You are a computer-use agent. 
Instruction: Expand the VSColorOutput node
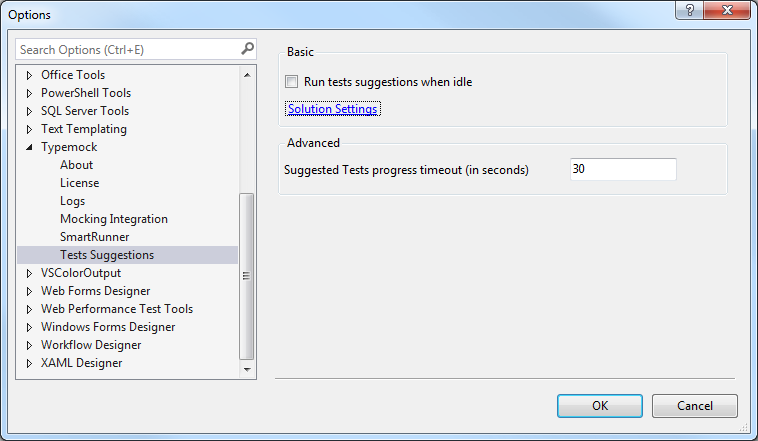click(29, 273)
